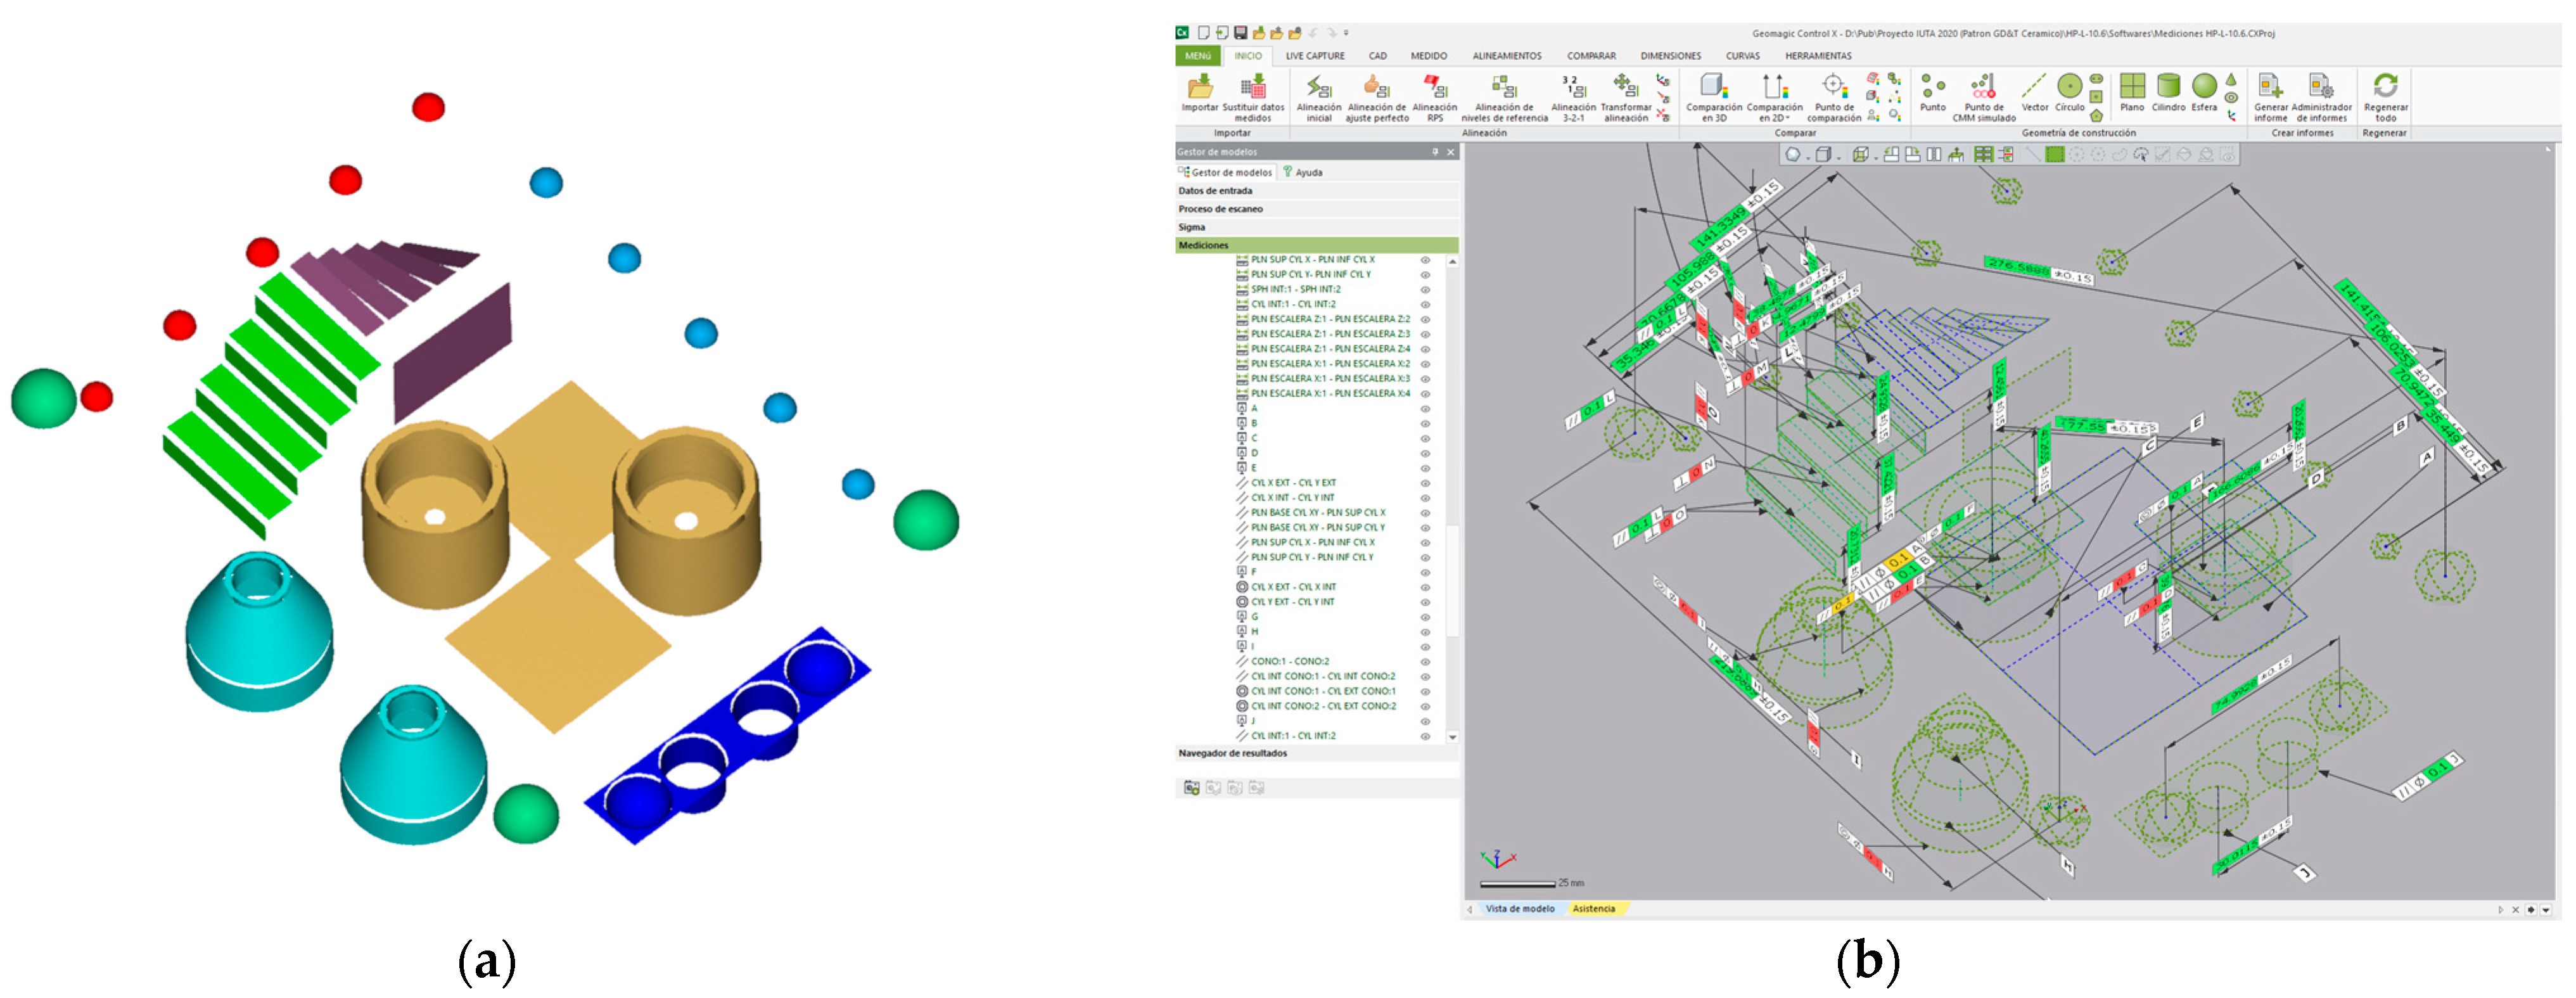The image size is (2576, 998).
Task: Switch to the DIMENSIONES ribbon tab
Action: pyautogui.click(x=1670, y=56)
